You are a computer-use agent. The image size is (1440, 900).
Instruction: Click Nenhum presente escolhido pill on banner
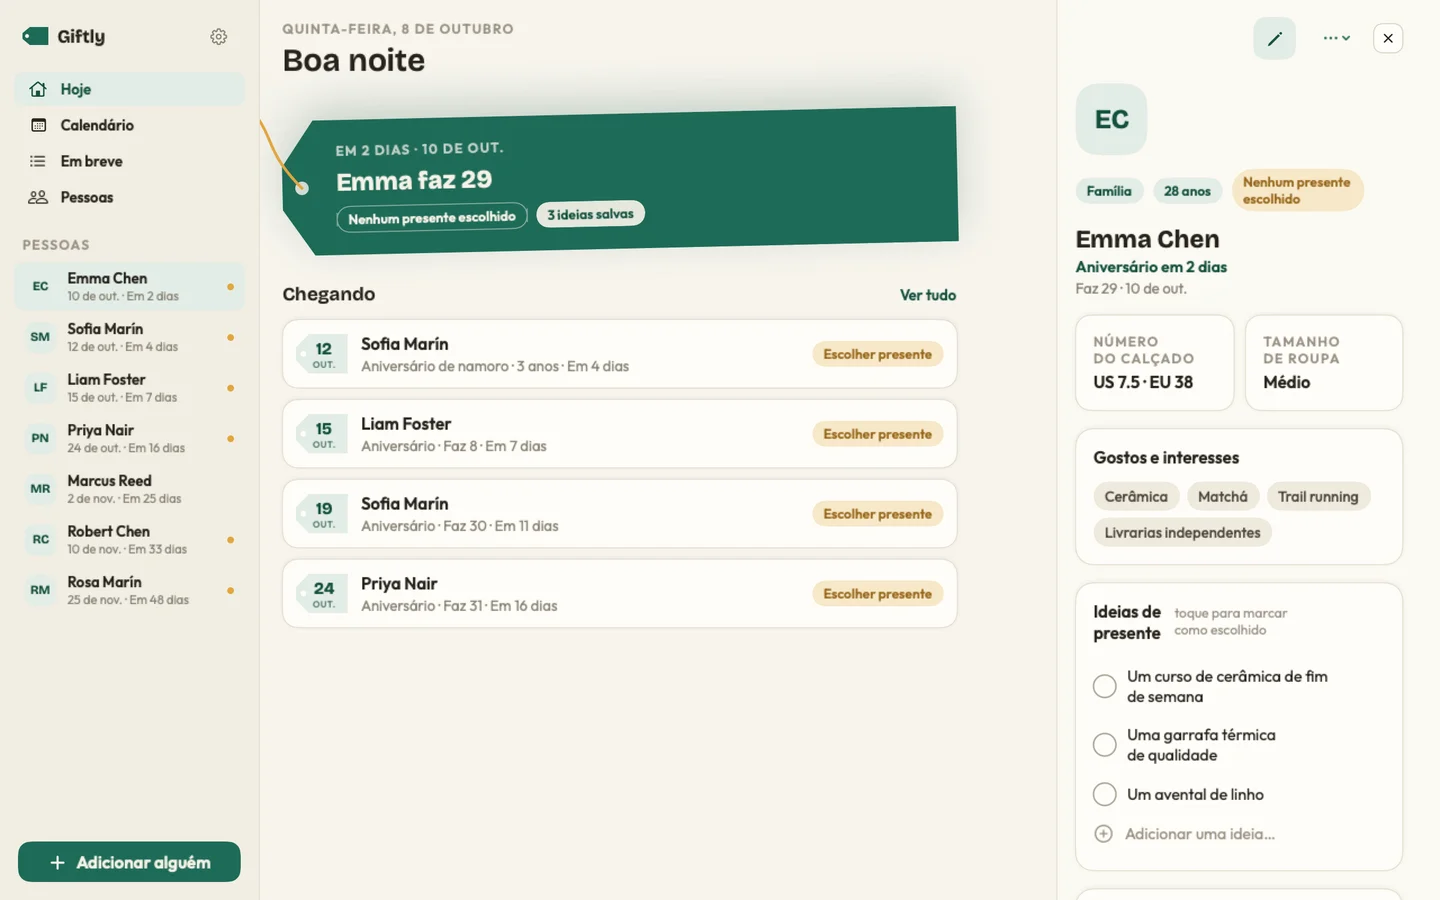[432, 218]
